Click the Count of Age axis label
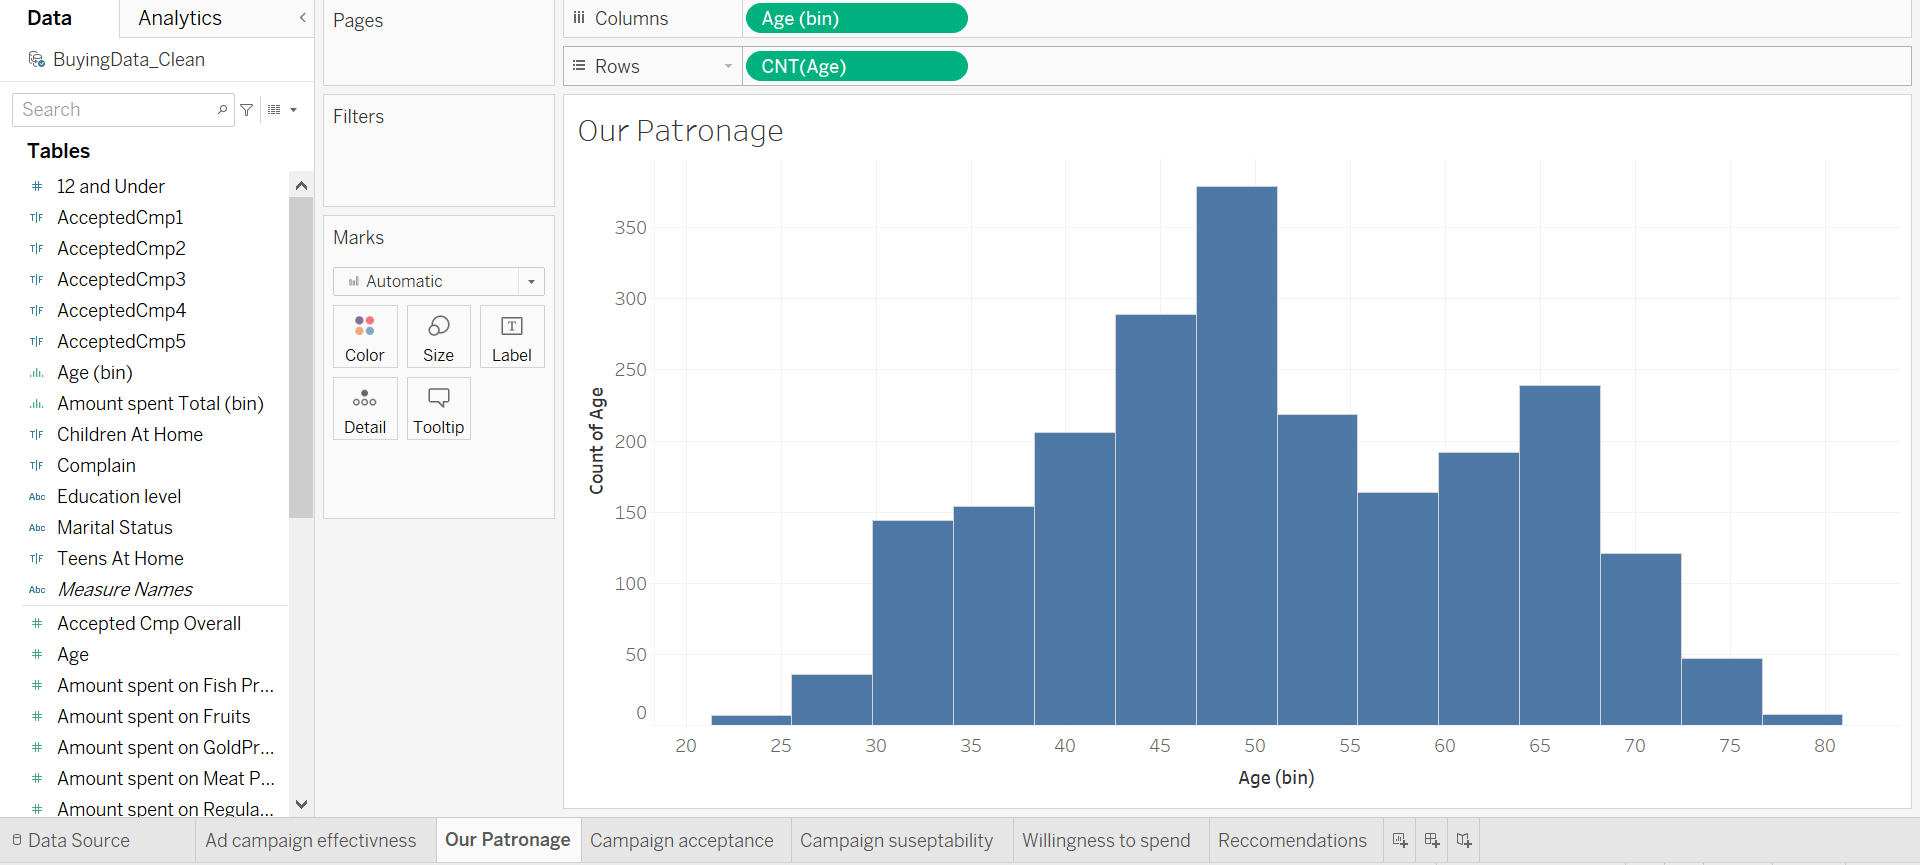This screenshot has width=1920, height=865. pyautogui.click(x=597, y=441)
